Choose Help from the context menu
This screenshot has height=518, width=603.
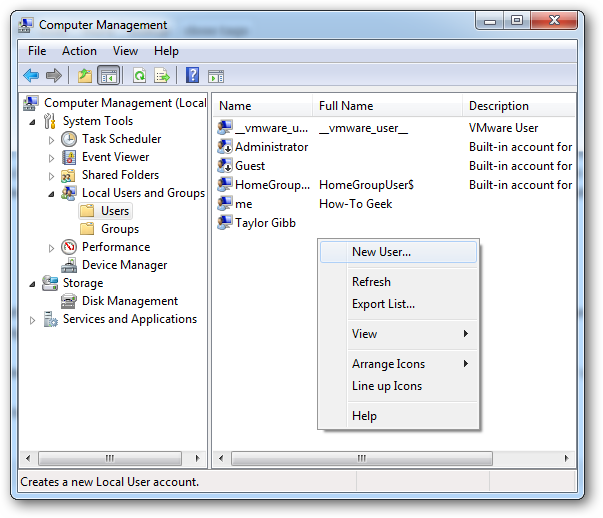(399, 416)
